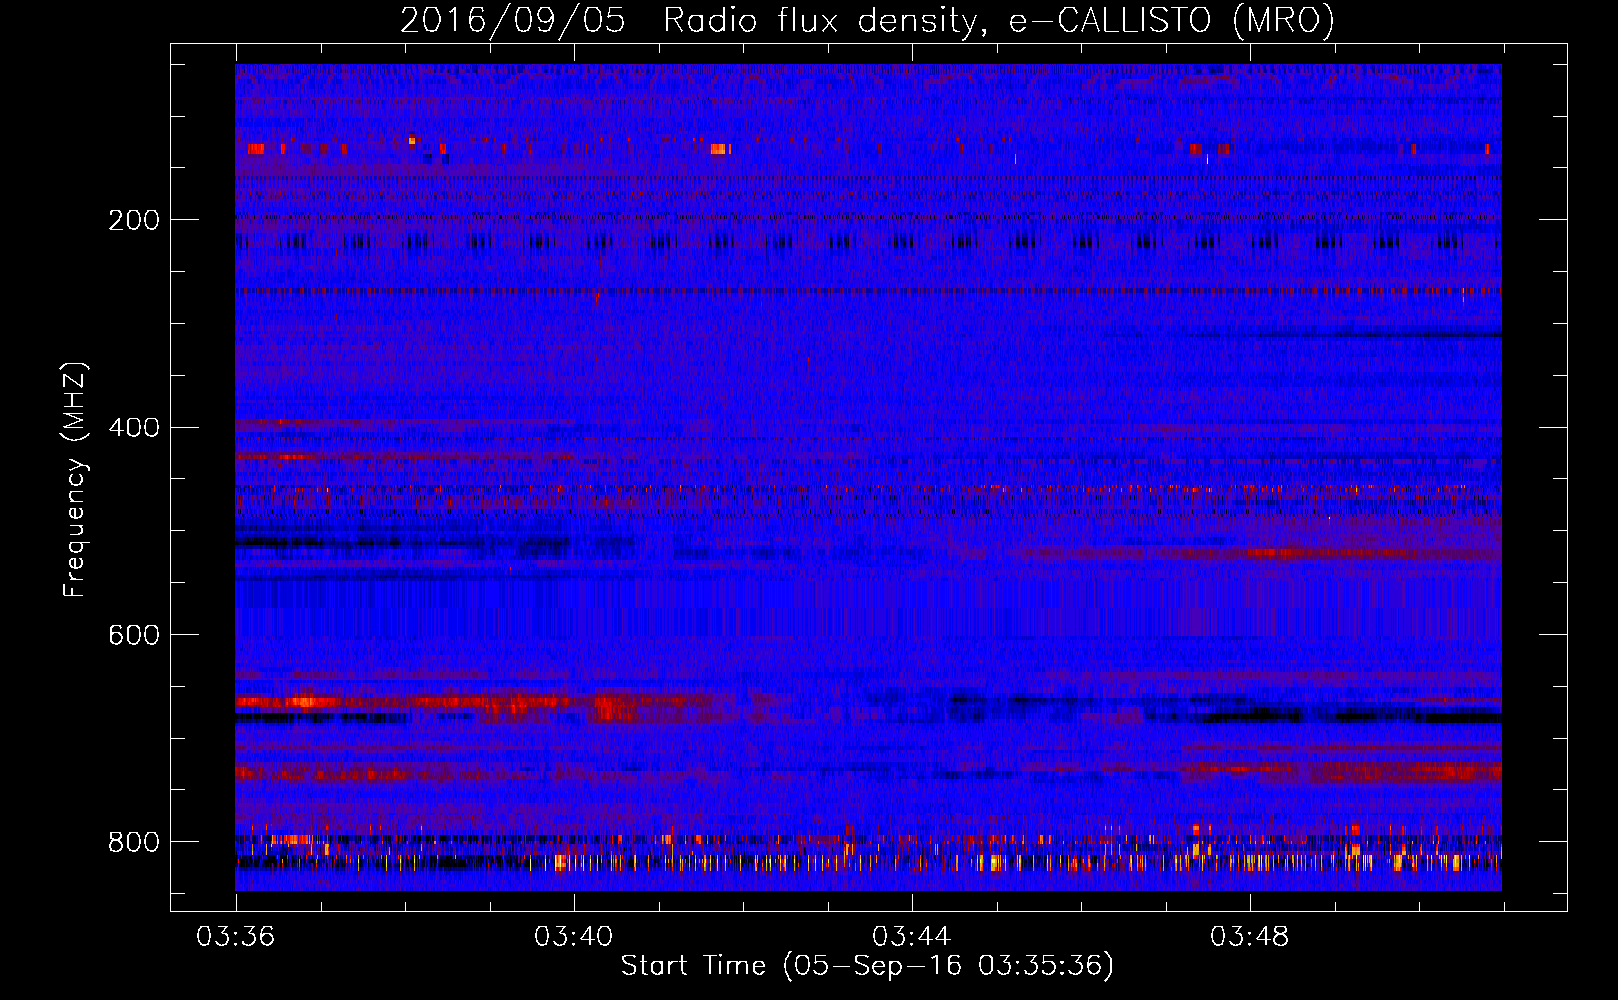Click the 200 frequency tick label

pos(134,220)
